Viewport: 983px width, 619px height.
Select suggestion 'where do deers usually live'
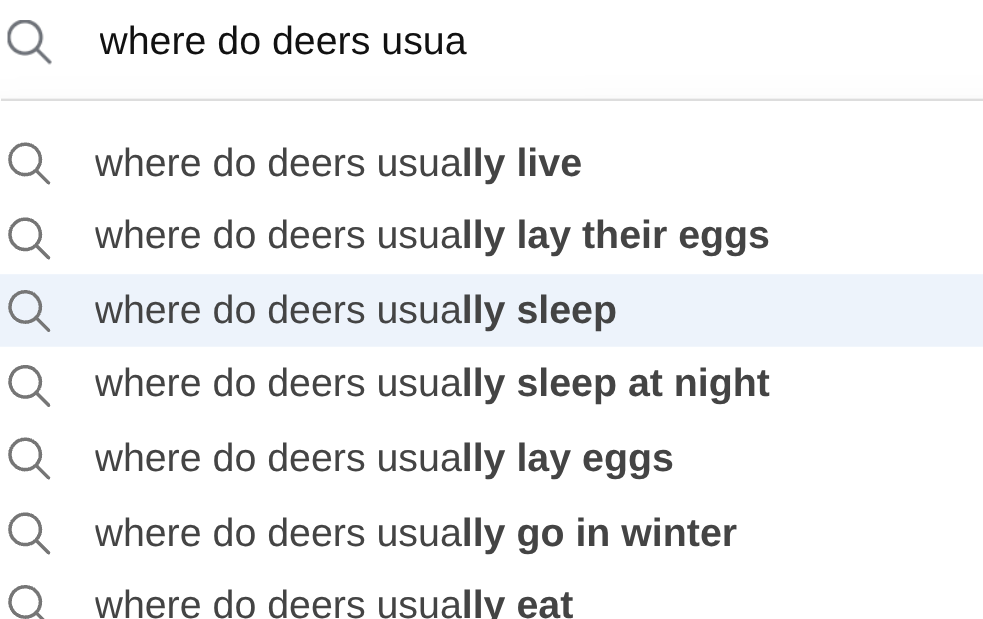(x=338, y=164)
